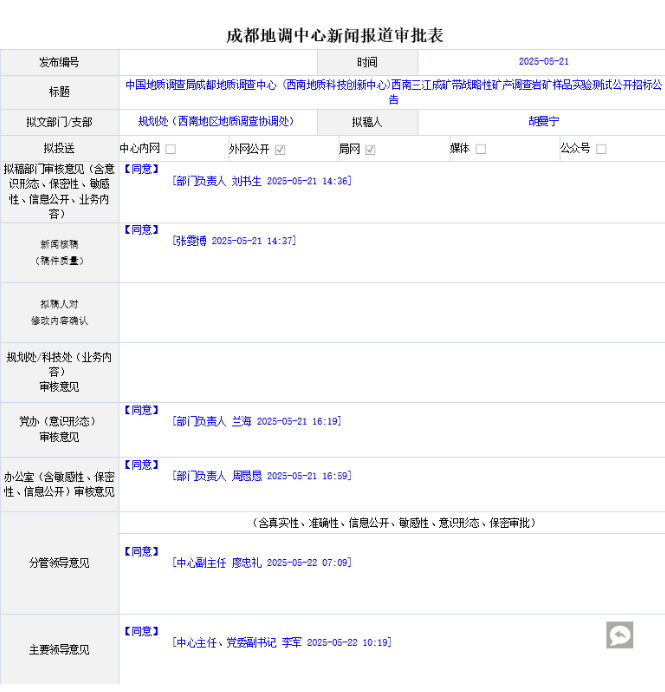Screen dimensions: 665x692
Task: Check the 公众号 checkbox
Action: pyautogui.click(x=601, y=149)
